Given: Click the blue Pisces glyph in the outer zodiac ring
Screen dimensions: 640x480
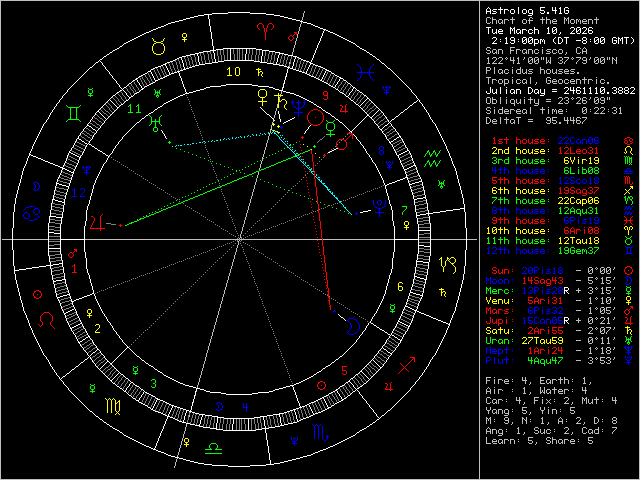Looking at the screenshot, I should point(365,73).
